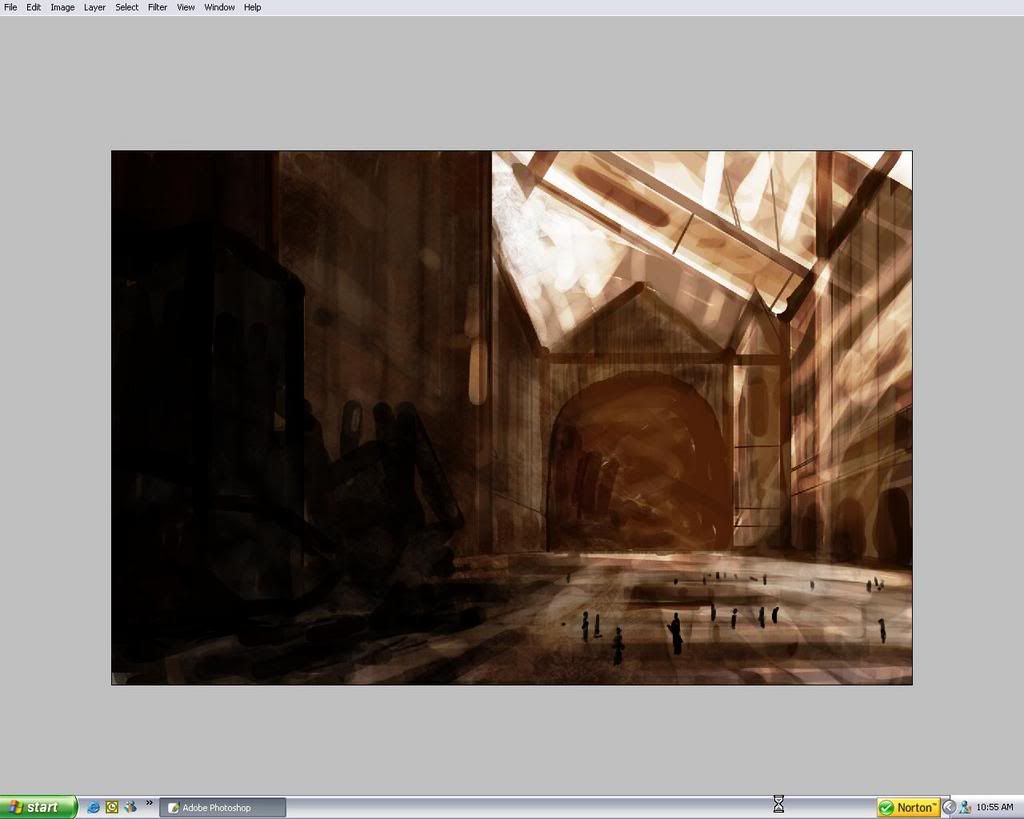1024x819 pixels.
Task: Open the File menu
Action: pyautogui.click(x=11, y=7)
